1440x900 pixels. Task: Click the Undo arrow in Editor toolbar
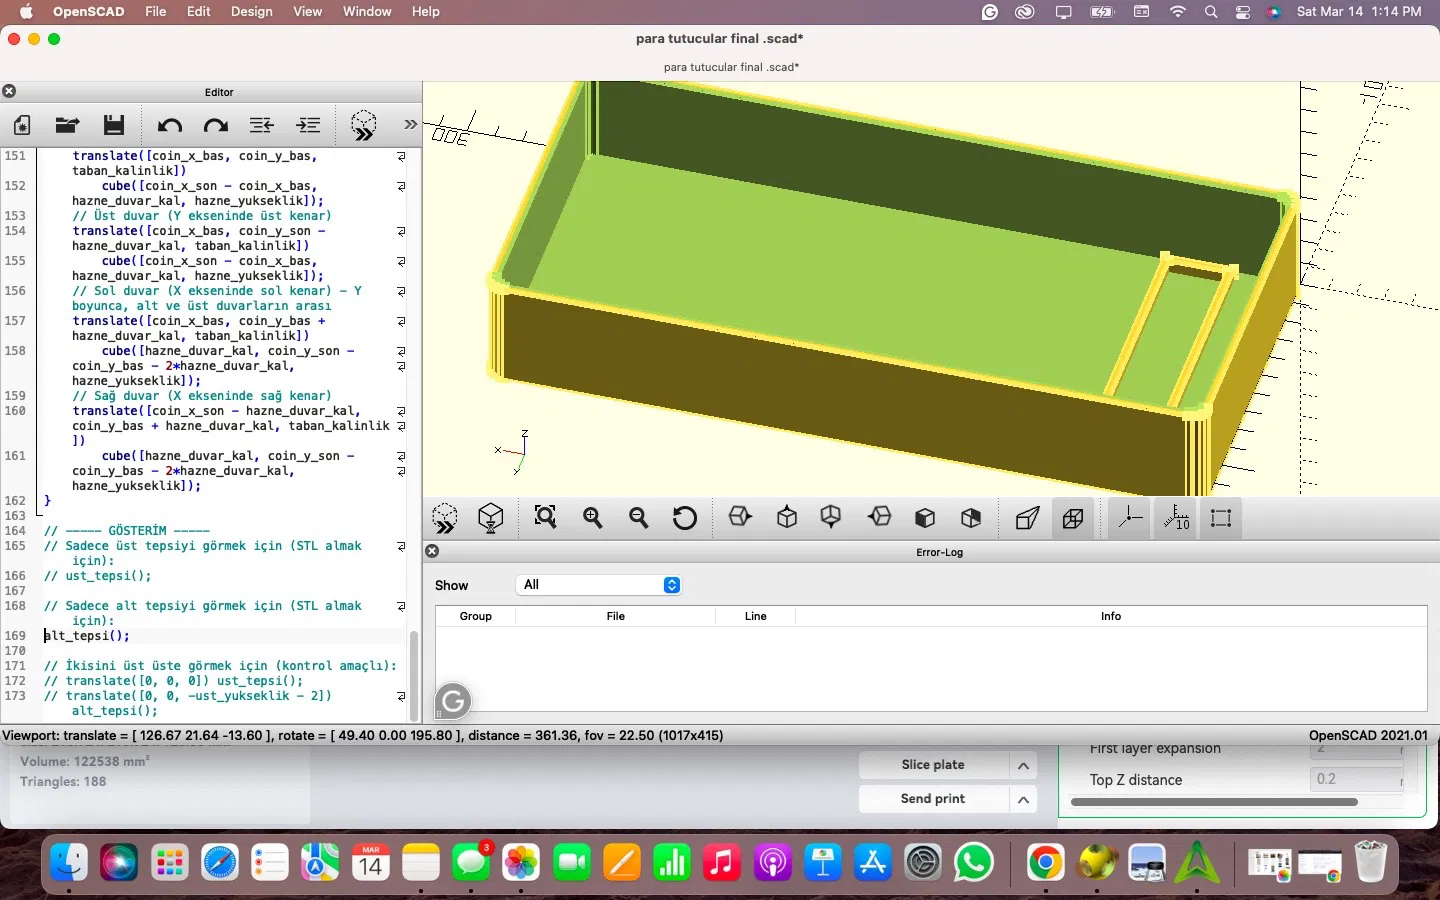point(169,125)
